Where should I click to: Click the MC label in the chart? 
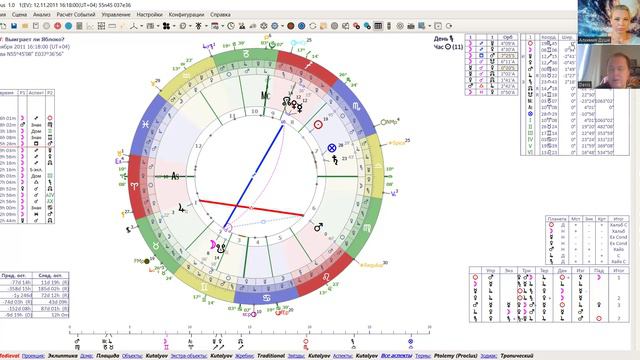(265, 96)
